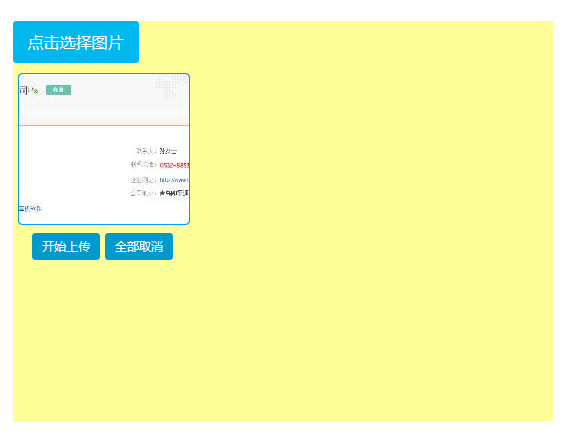Click the 企业网址 label in the preview

pyautogui.click(x=144, y=180)
